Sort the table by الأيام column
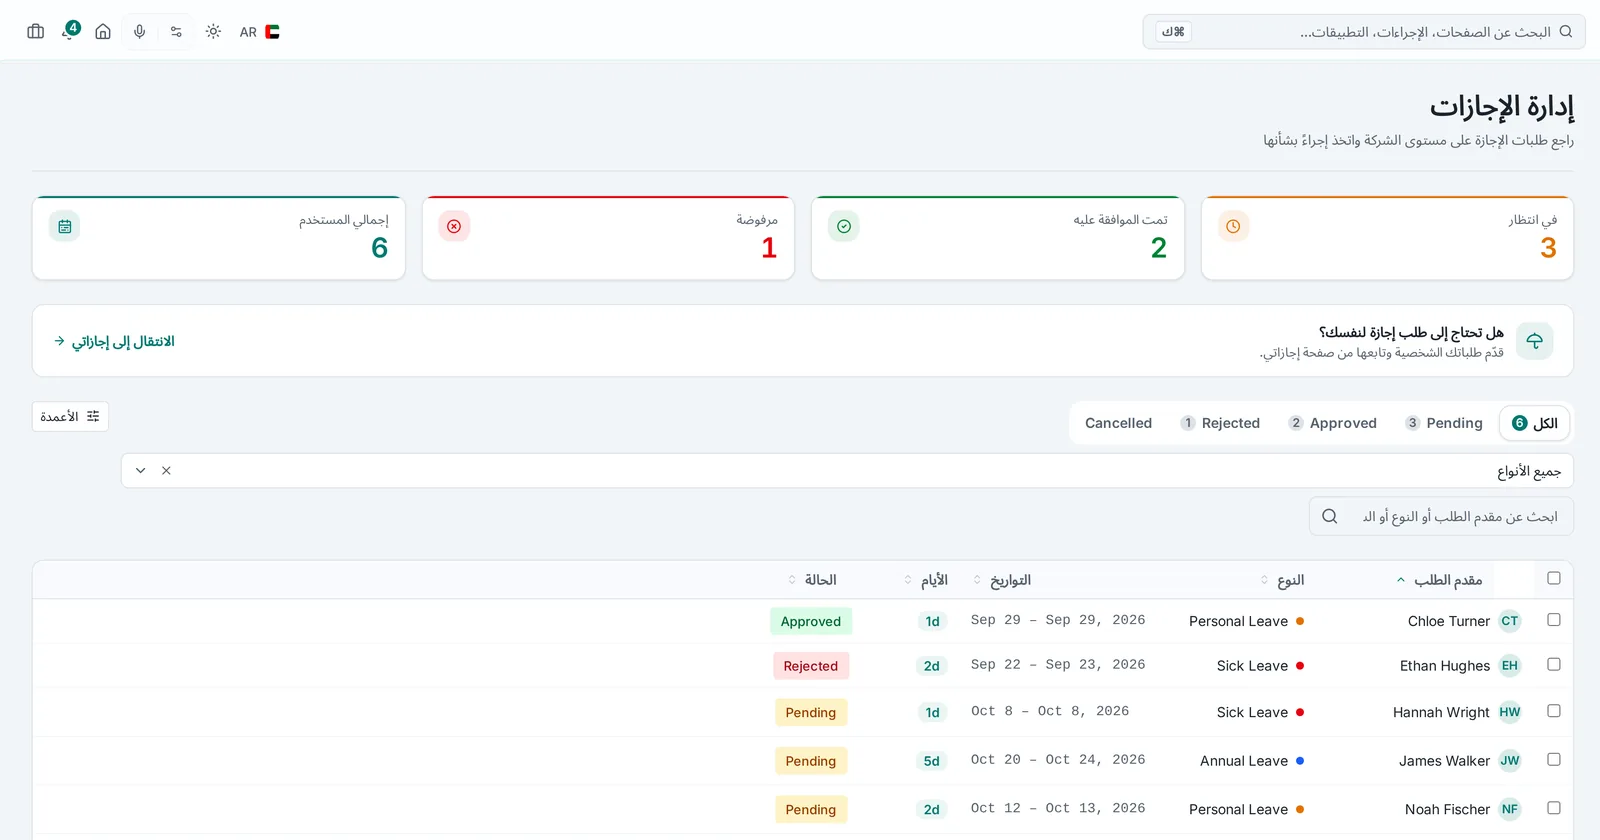This screenshot has width=1600, height=840. click(926, 580)
